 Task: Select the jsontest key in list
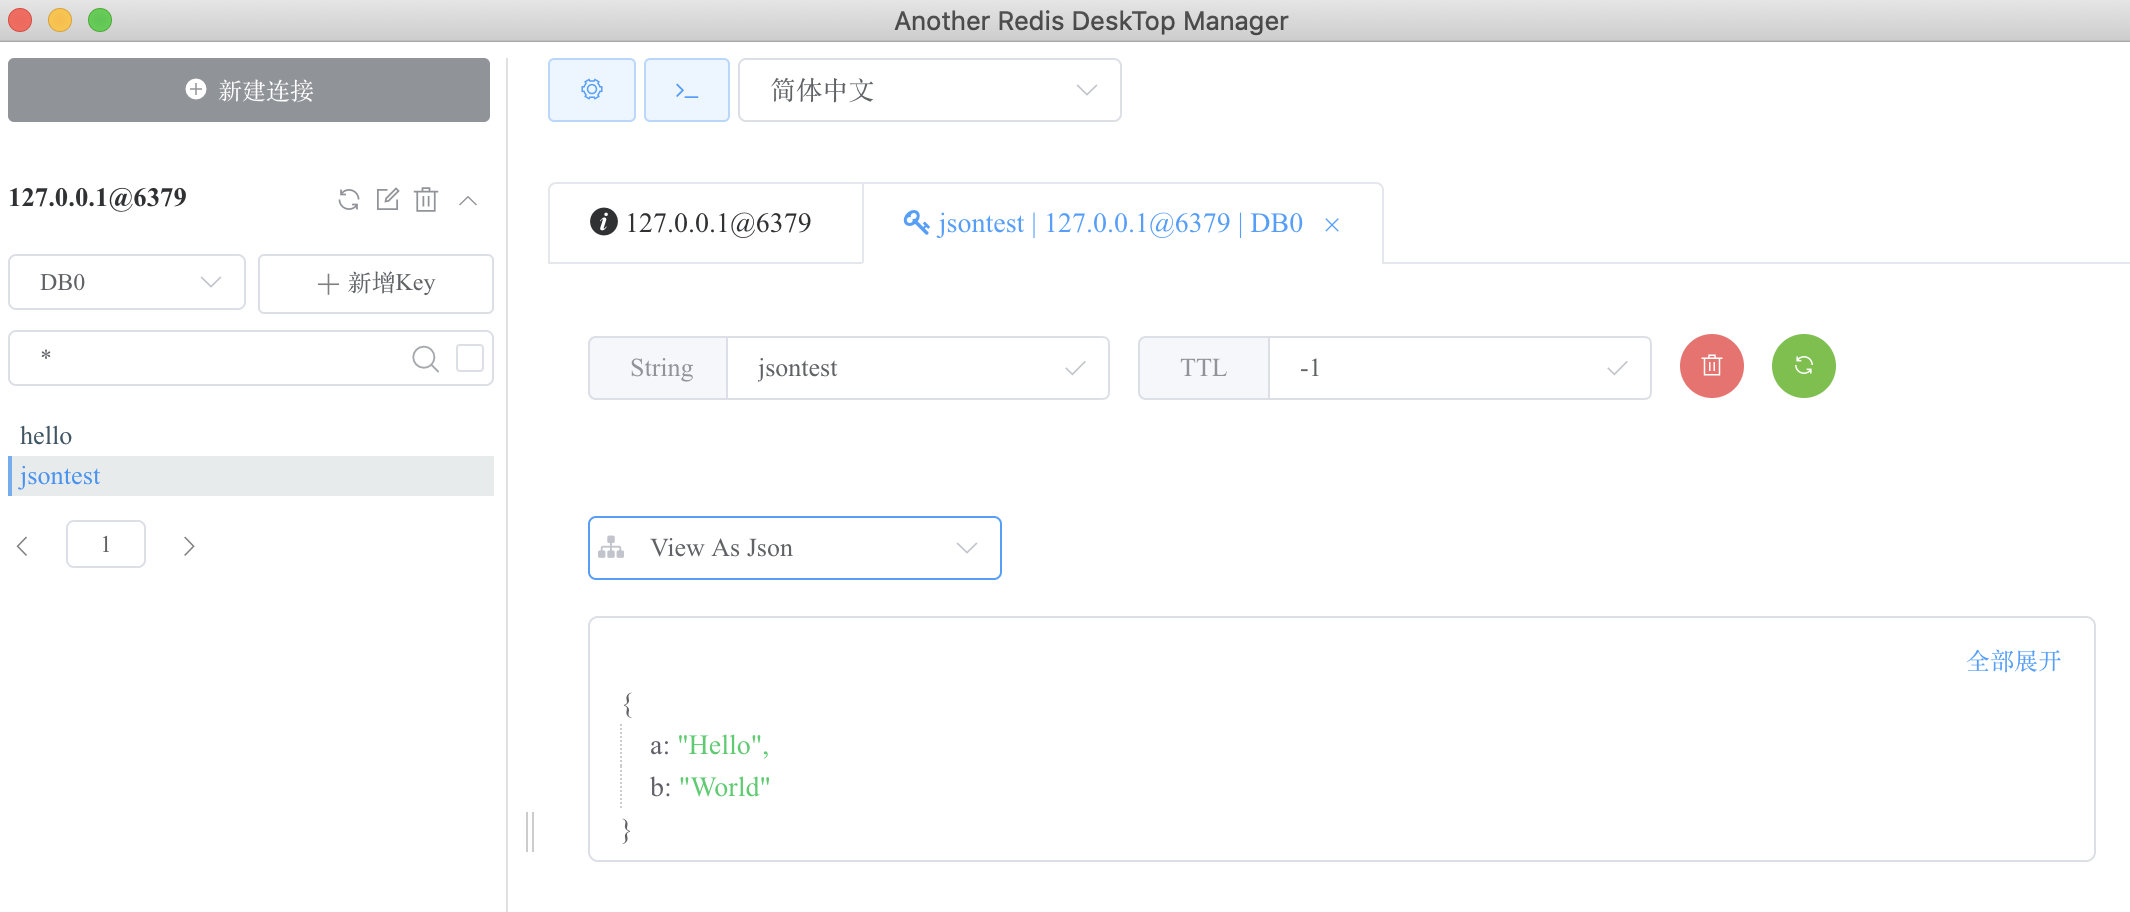(x=251, y=476)
